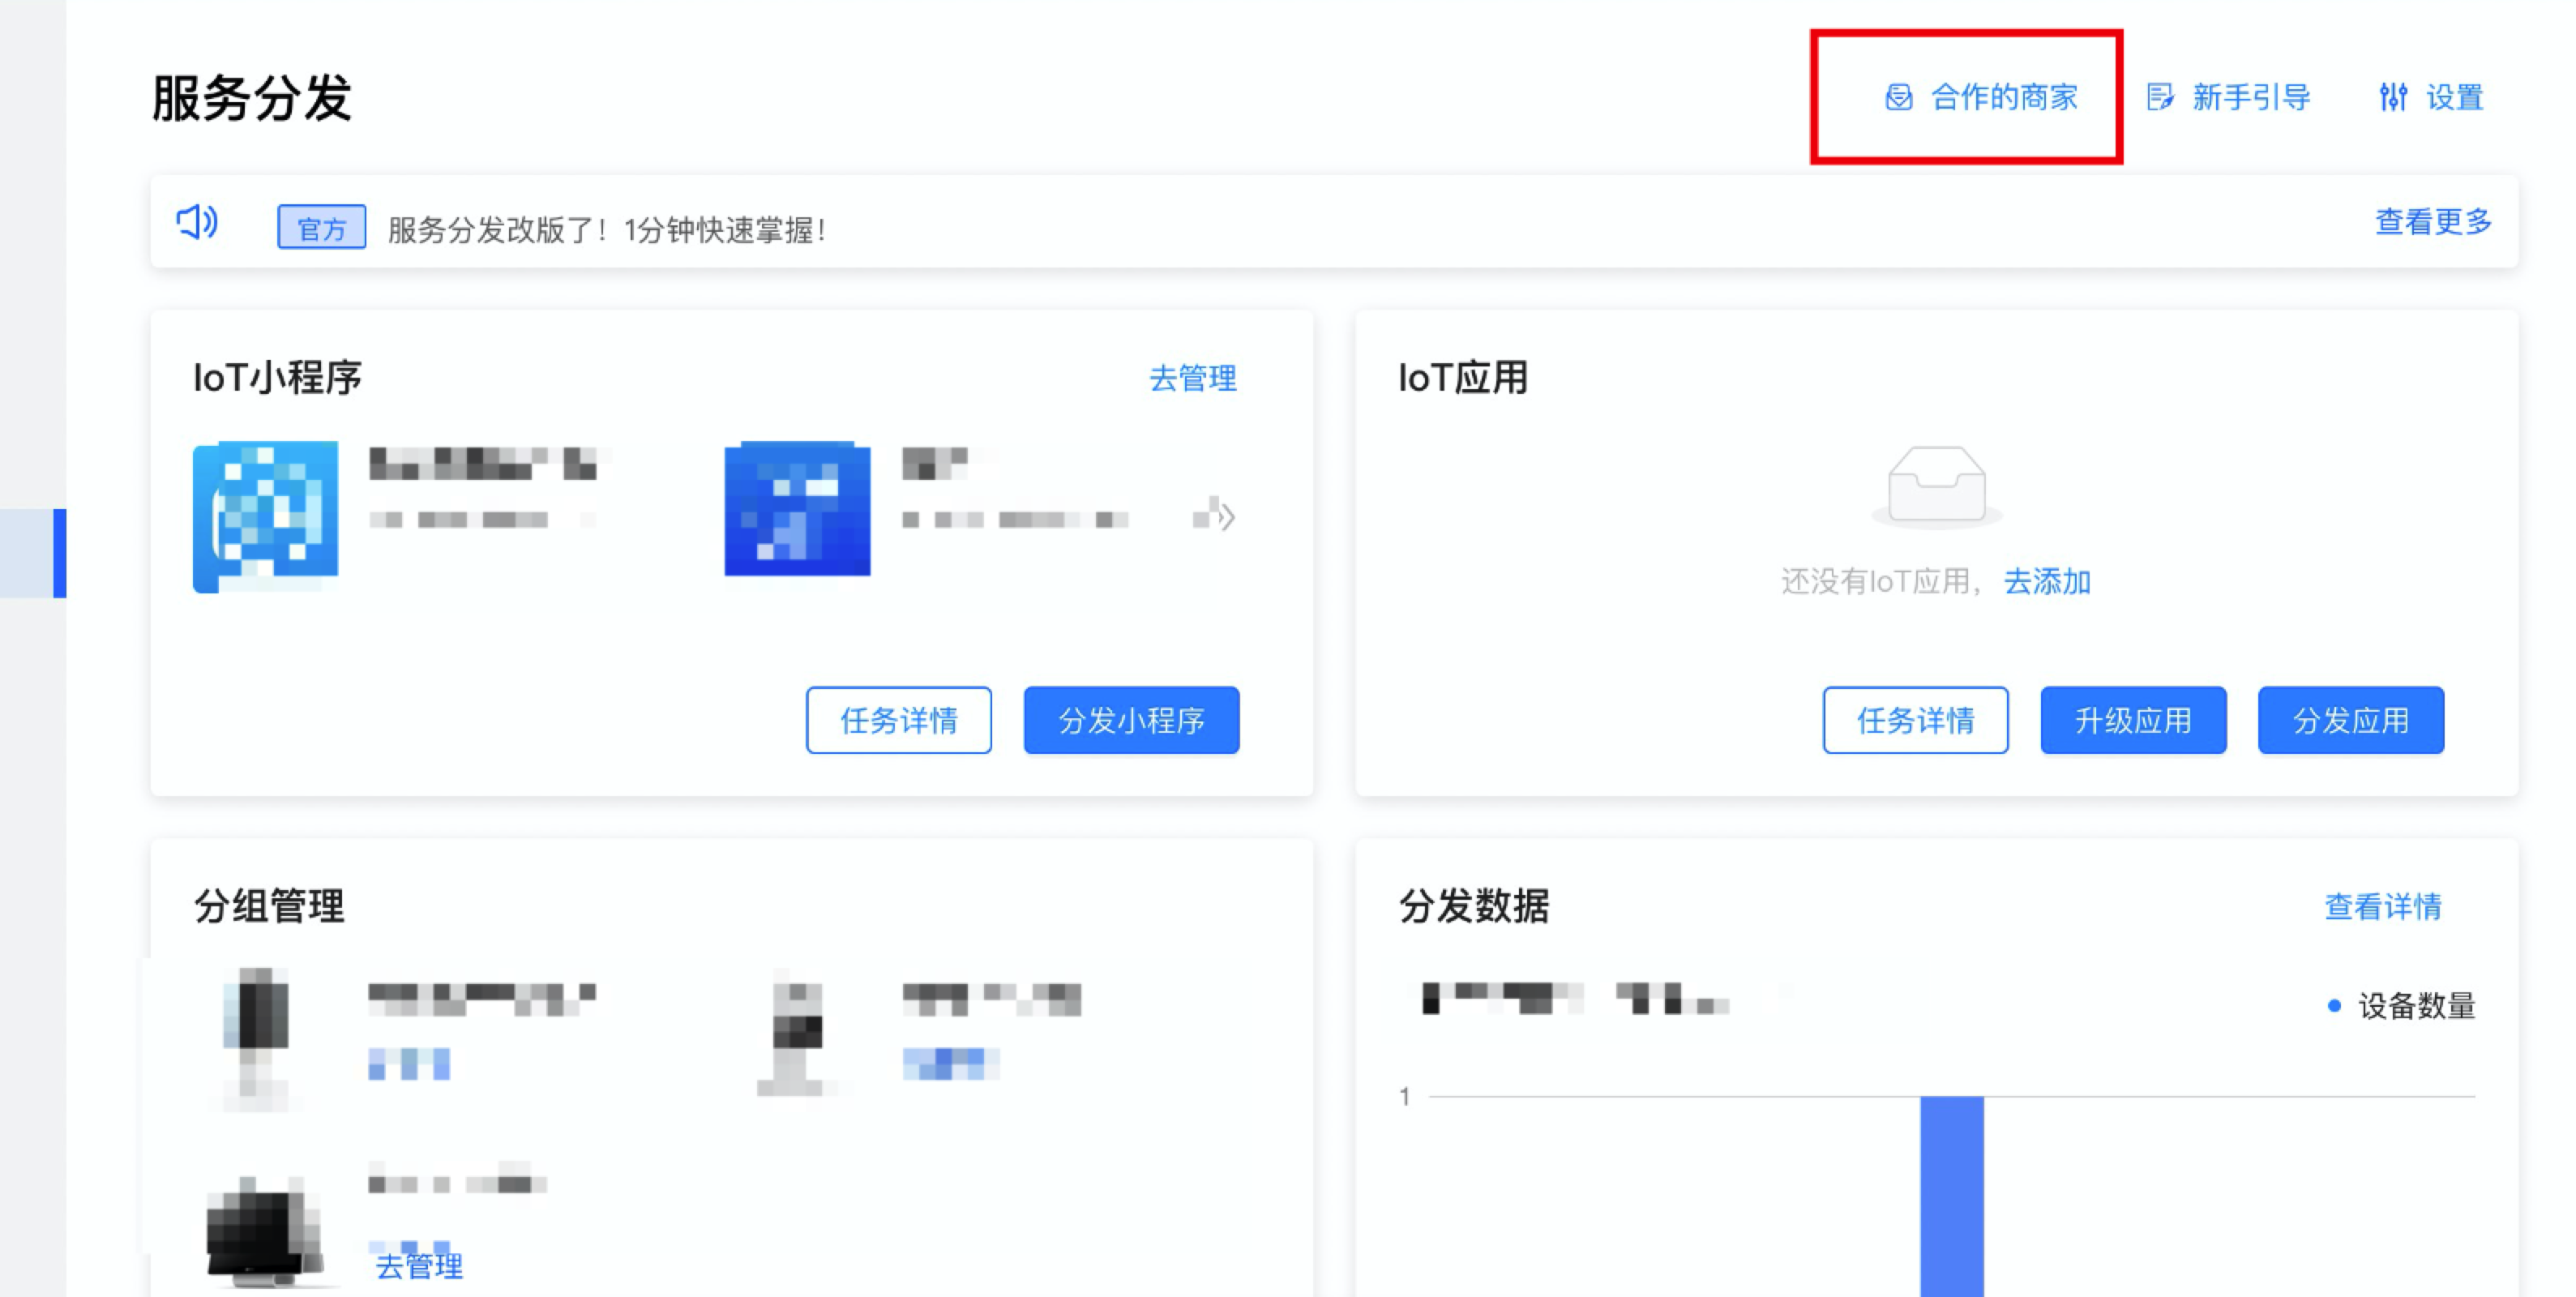Click 去管理 in IoT小程序 card
This screenshot has height=1297, width=2576.
[x=1192, y=378]
